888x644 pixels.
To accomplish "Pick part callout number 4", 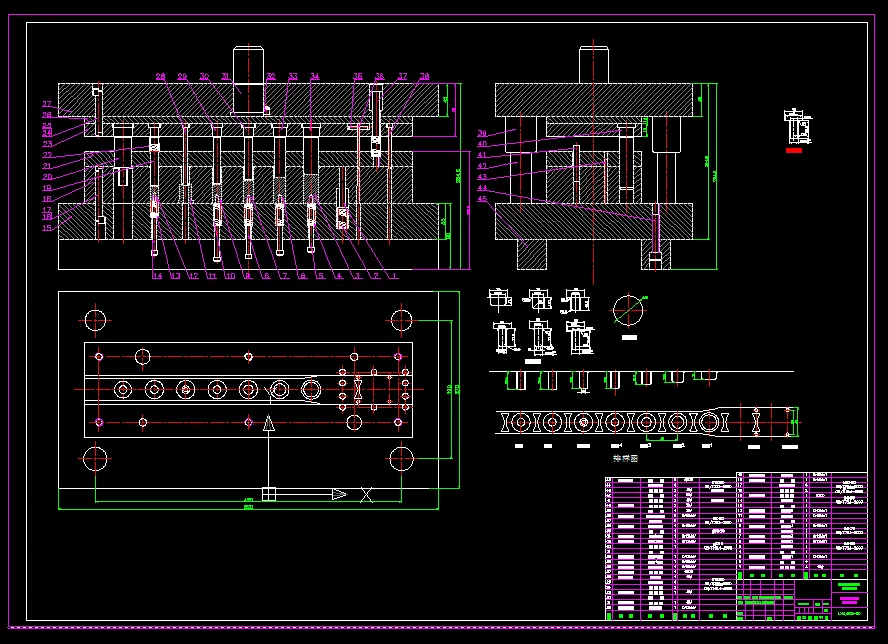I will click(339, 276).
